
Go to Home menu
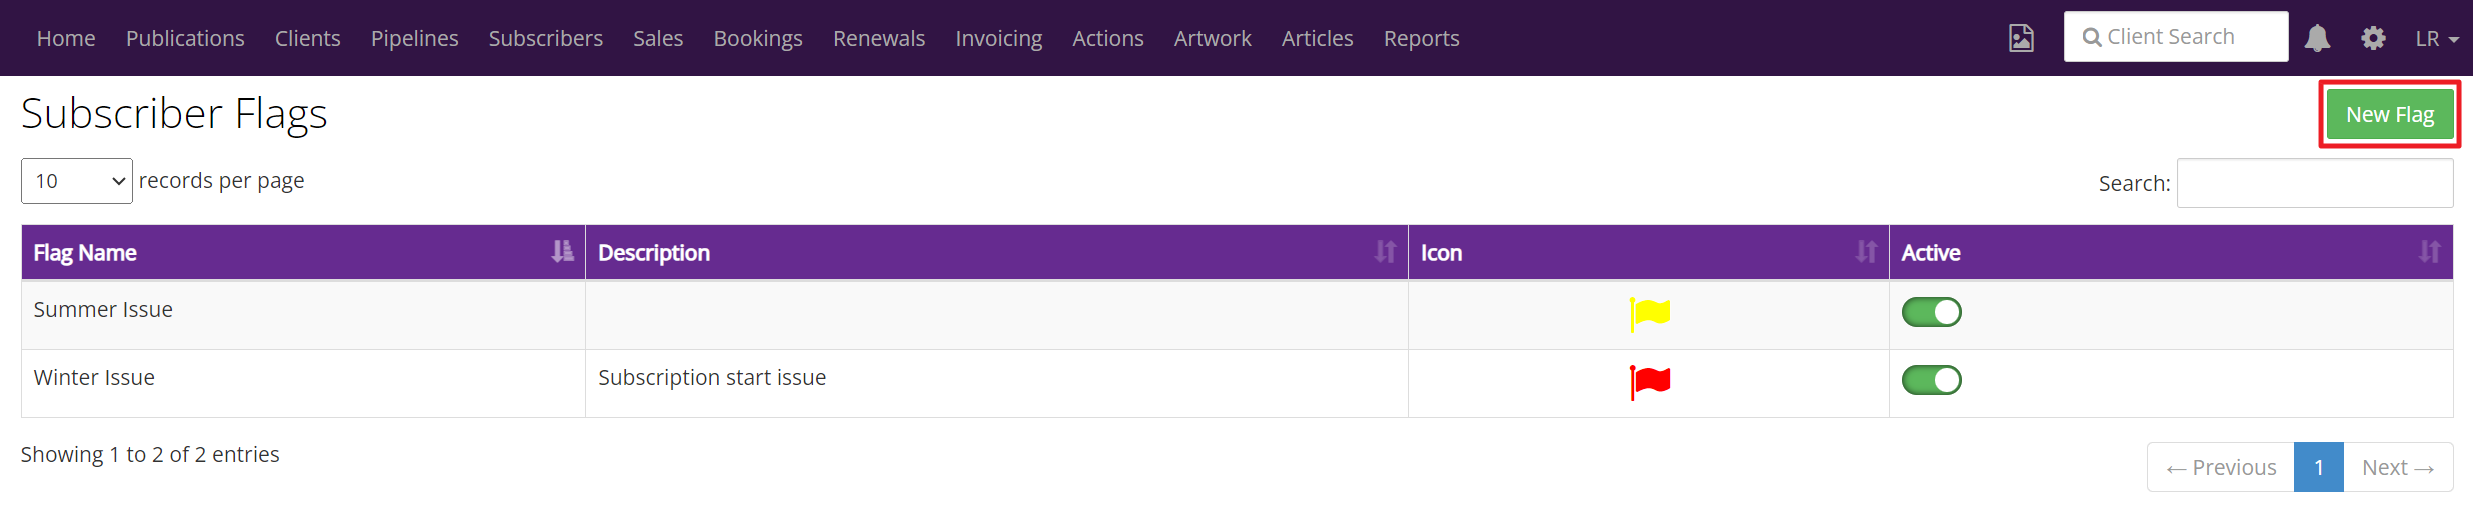(x=66, y=38)
